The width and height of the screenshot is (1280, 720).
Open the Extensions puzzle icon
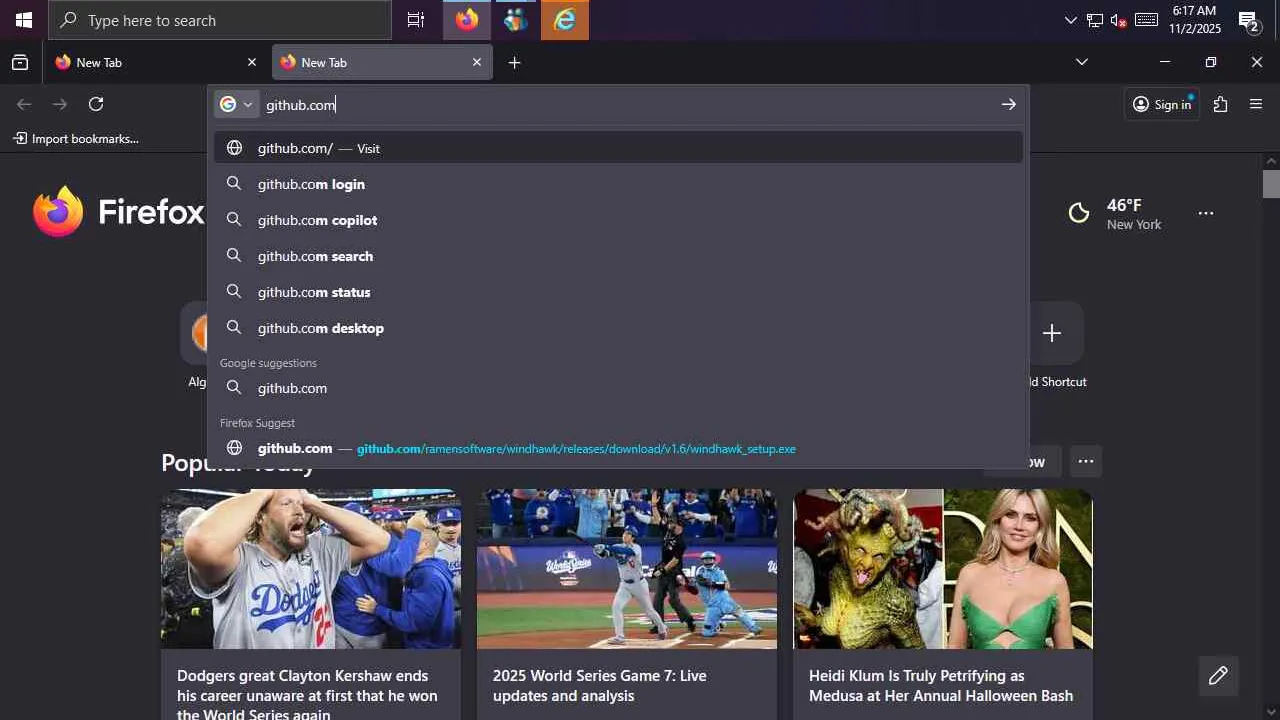pyautogui.click(x=1220, y=104)
